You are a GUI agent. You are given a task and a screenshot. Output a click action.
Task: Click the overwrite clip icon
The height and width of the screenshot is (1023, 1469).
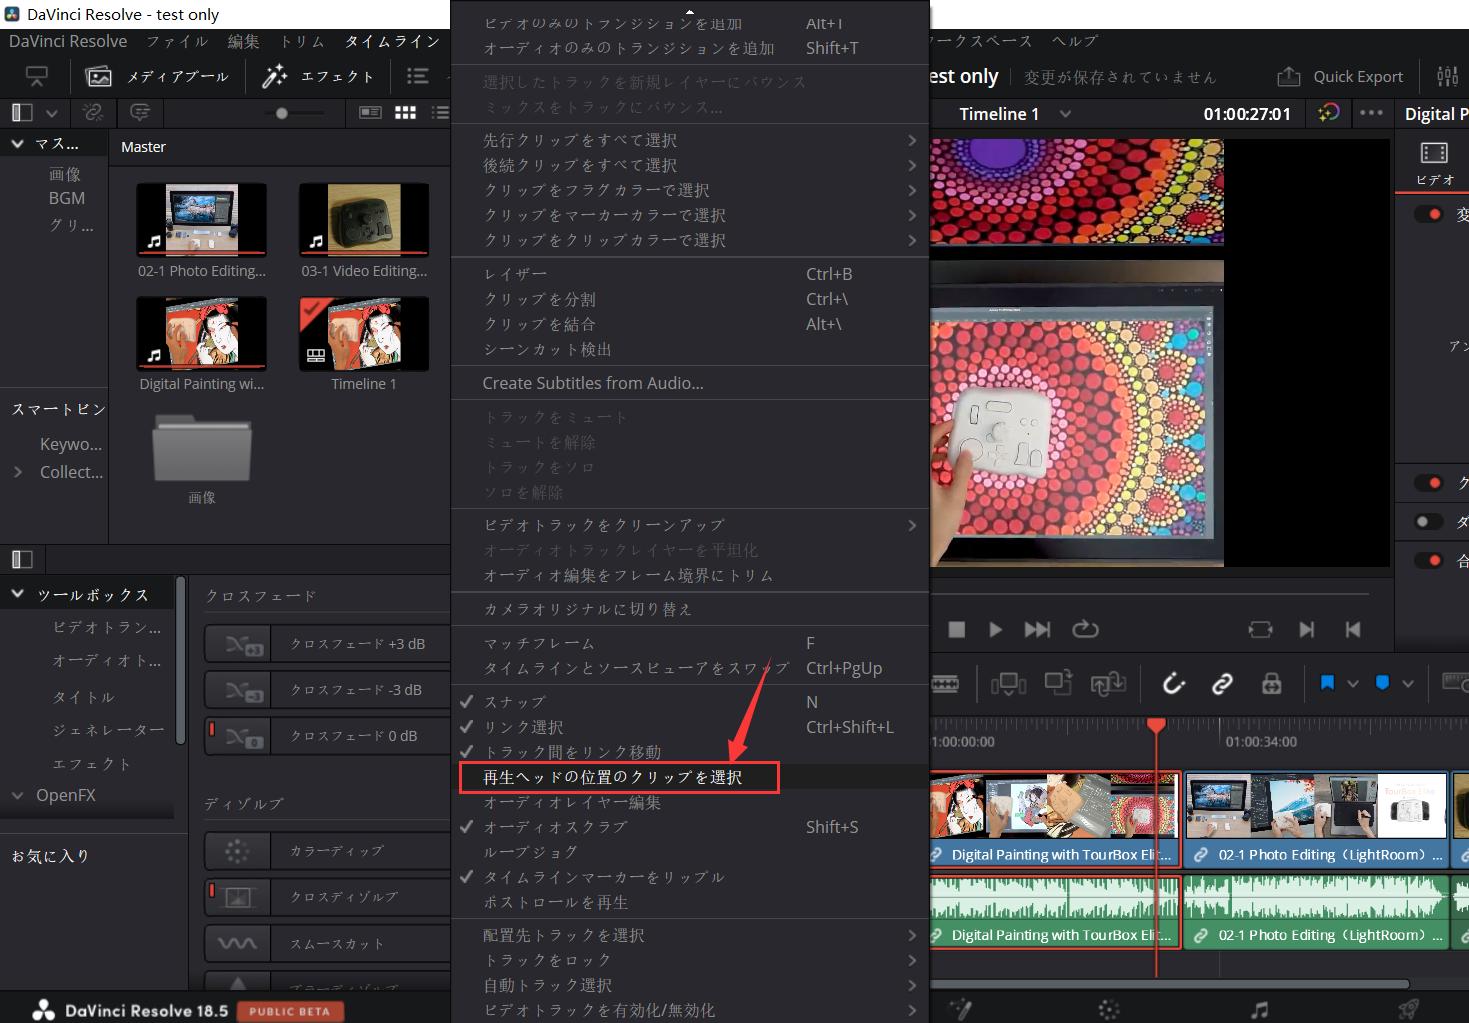[1058, 683]
